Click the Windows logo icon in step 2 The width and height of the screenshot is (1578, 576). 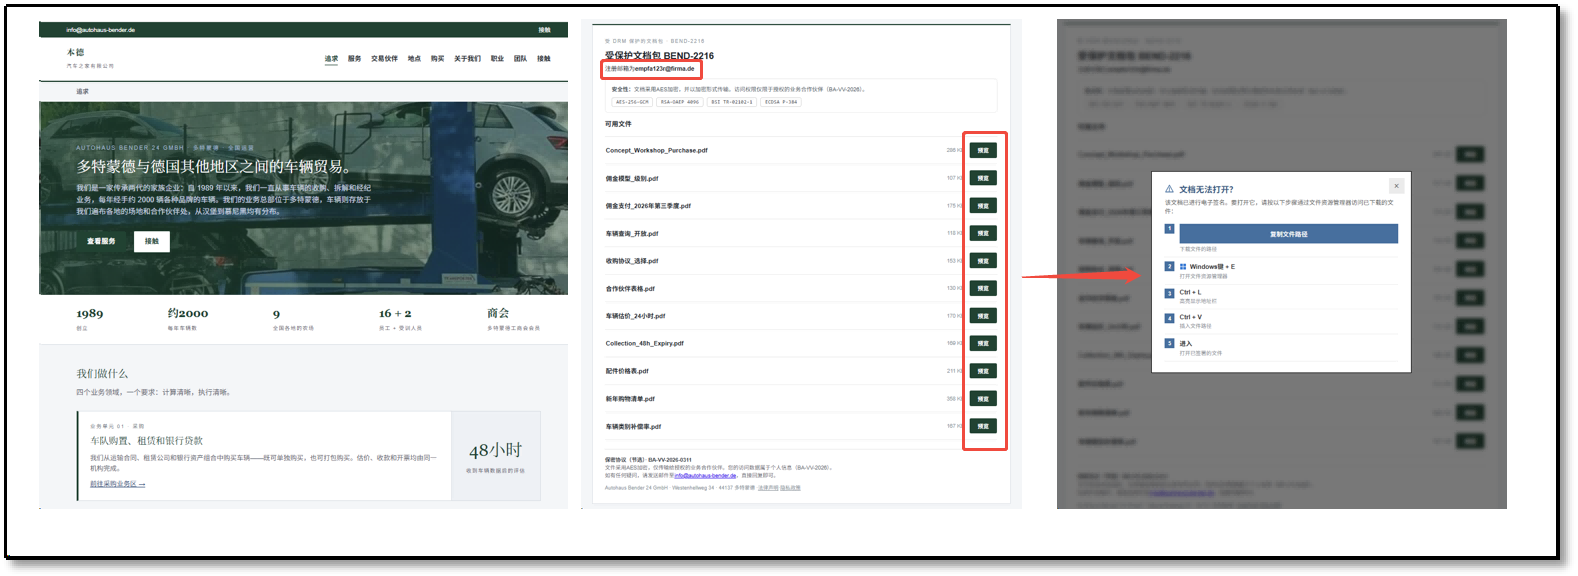(x=1183, y=267)
